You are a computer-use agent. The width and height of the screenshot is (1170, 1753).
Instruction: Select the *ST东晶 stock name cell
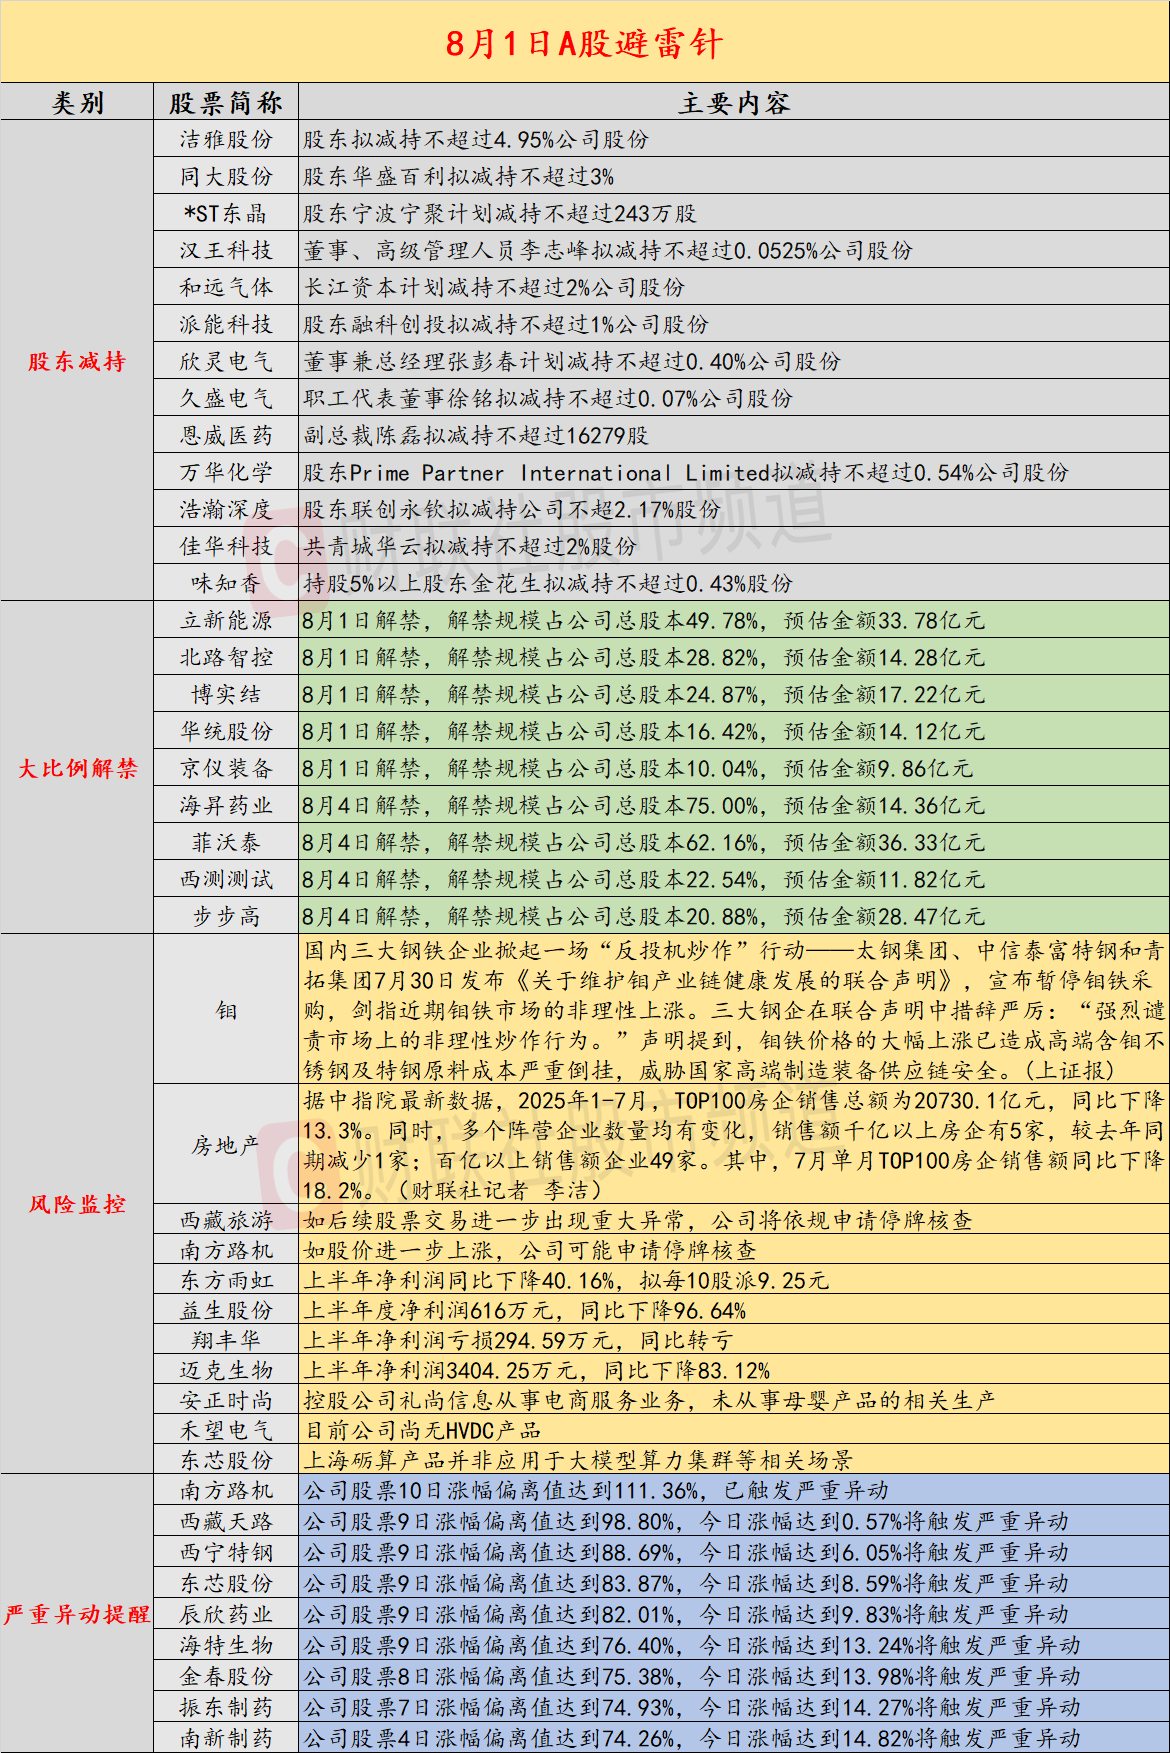[226, 213]
